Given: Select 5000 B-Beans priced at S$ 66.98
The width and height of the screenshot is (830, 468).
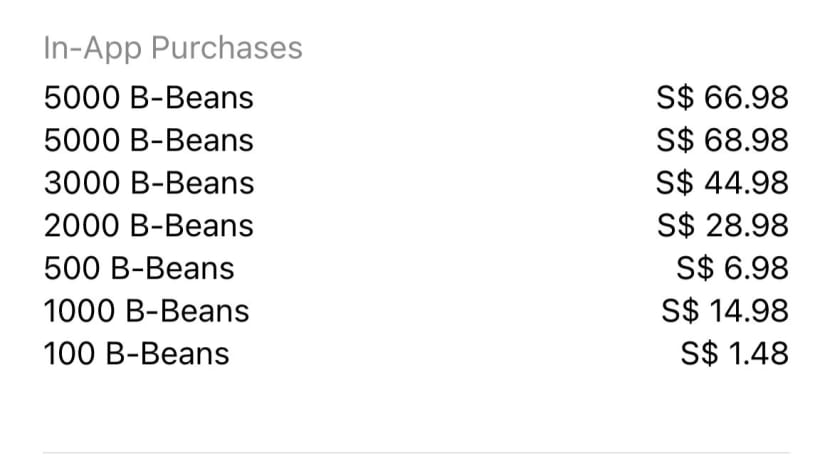Looking at the screenshot, I should (149, 98).
